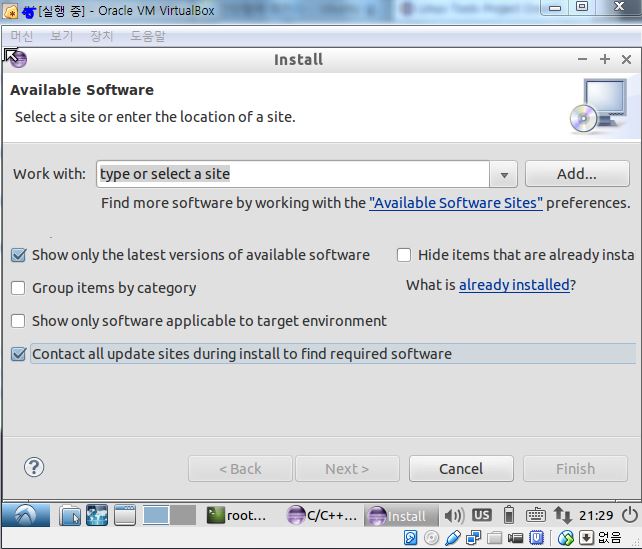Screen dimensions: 642x549
Task: Click the VirtualBox video capture status icon
Action: point(515,538)
